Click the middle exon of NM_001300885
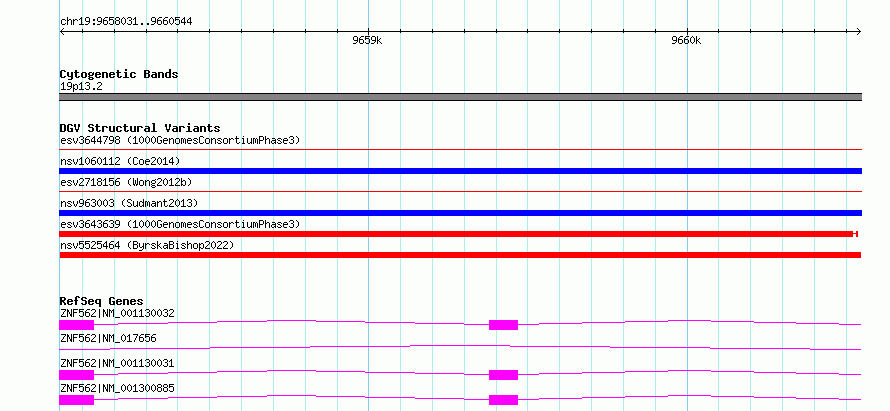The height and width of the screenshot is (411, 890). click(503, 400)
